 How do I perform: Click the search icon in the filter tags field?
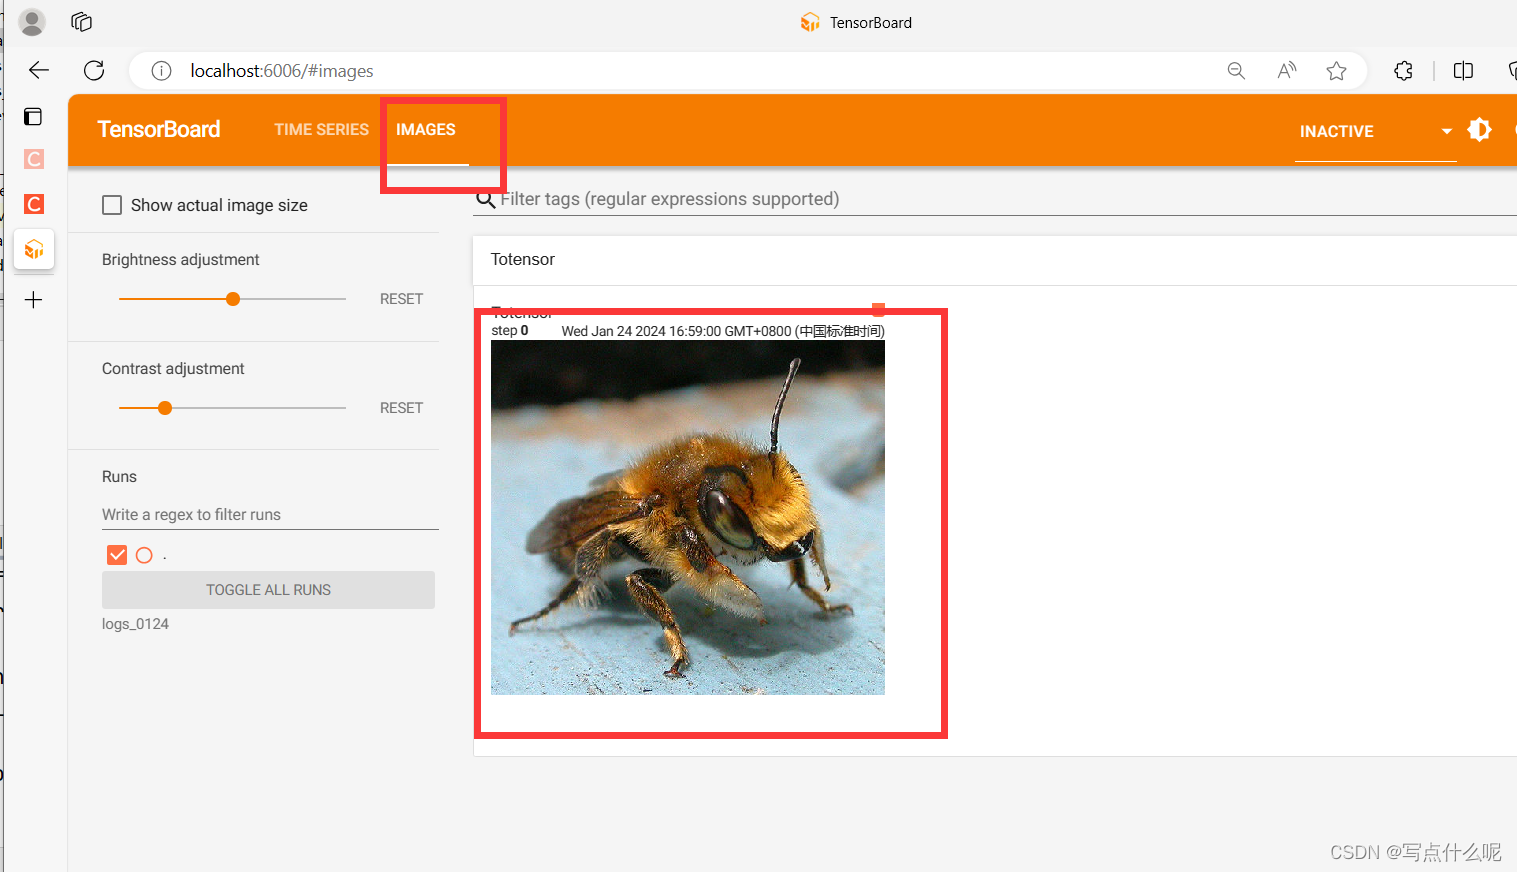pos(486,199)
